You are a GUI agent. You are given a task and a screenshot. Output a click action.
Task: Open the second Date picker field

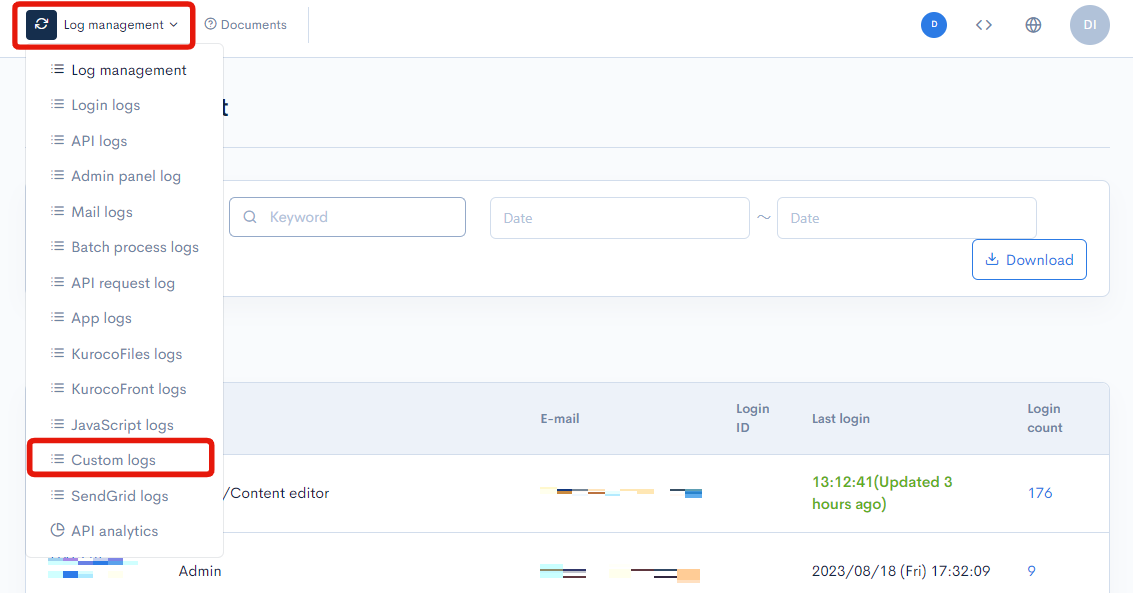906,217
